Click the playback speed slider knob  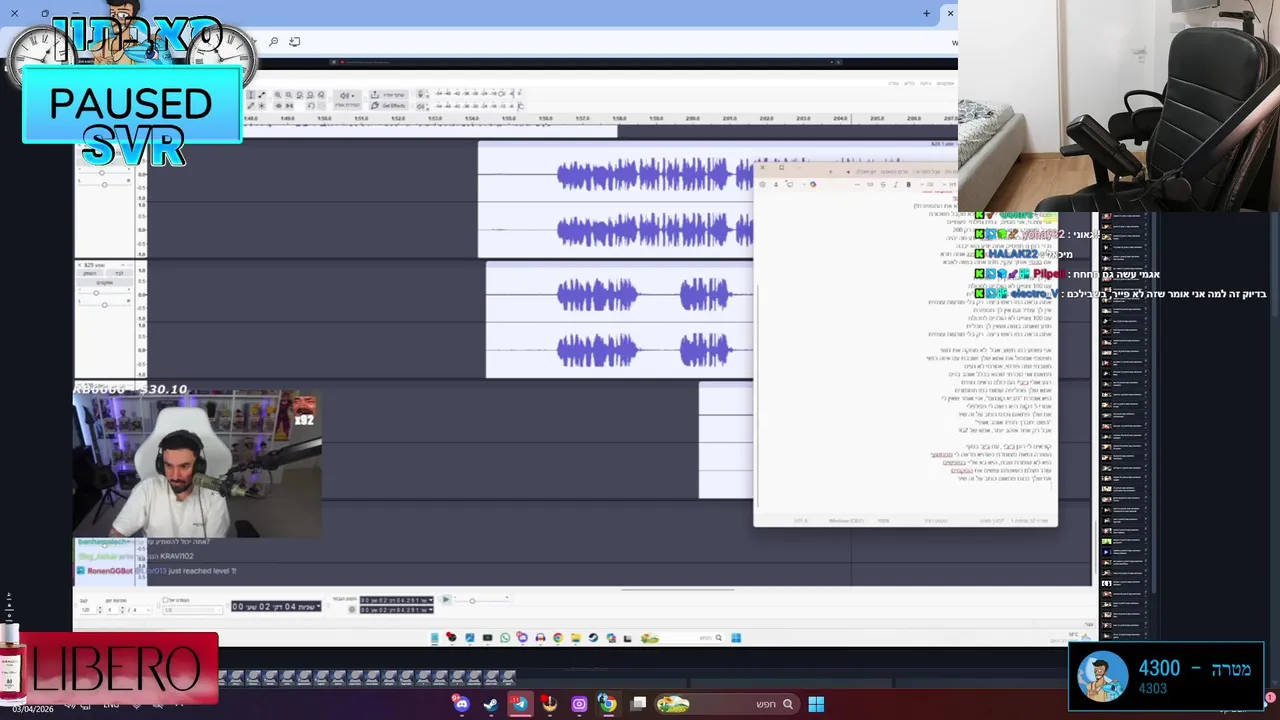tap(473, 601)
